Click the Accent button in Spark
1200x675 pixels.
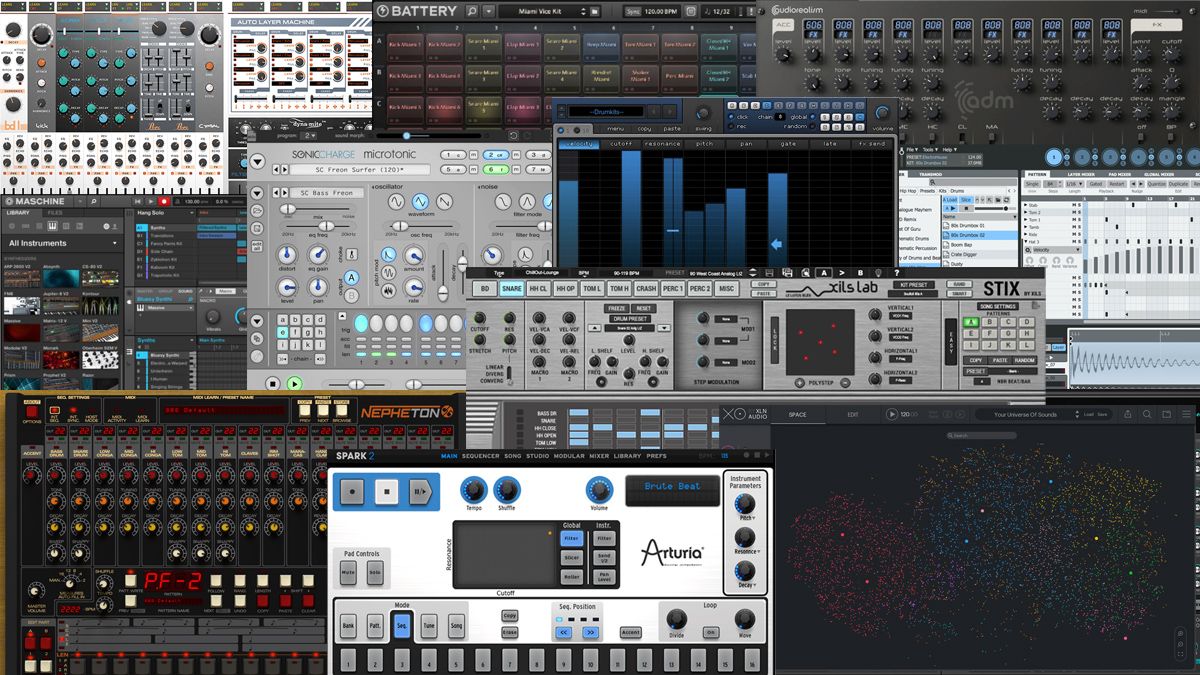(x=630, y=632)
